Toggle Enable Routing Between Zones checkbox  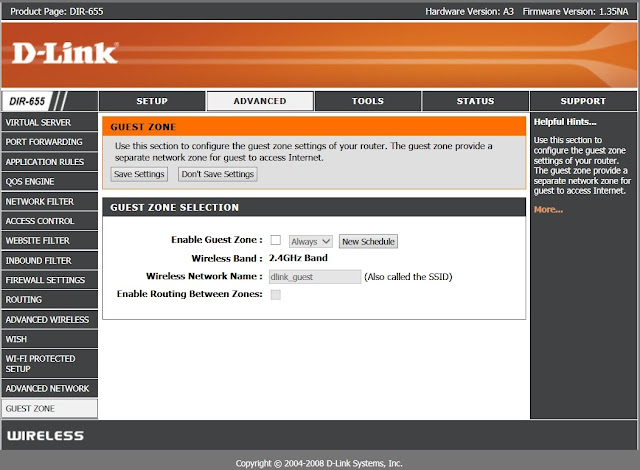coord(276,295)
